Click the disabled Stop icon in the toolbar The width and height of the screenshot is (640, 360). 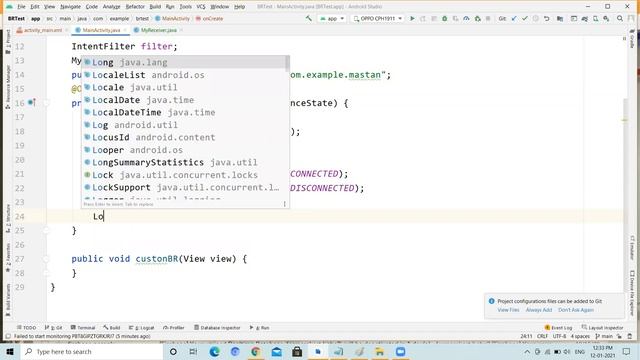[488, 18]
